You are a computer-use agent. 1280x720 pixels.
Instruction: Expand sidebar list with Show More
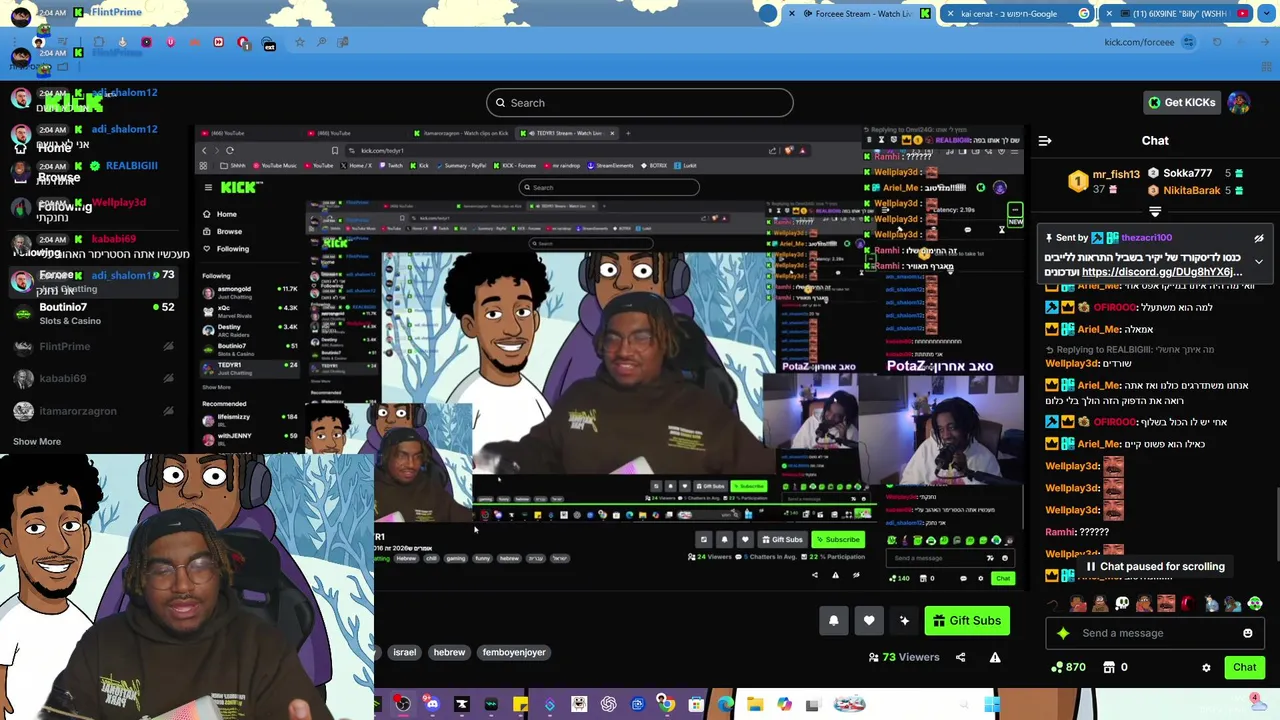tap(37, 441)
